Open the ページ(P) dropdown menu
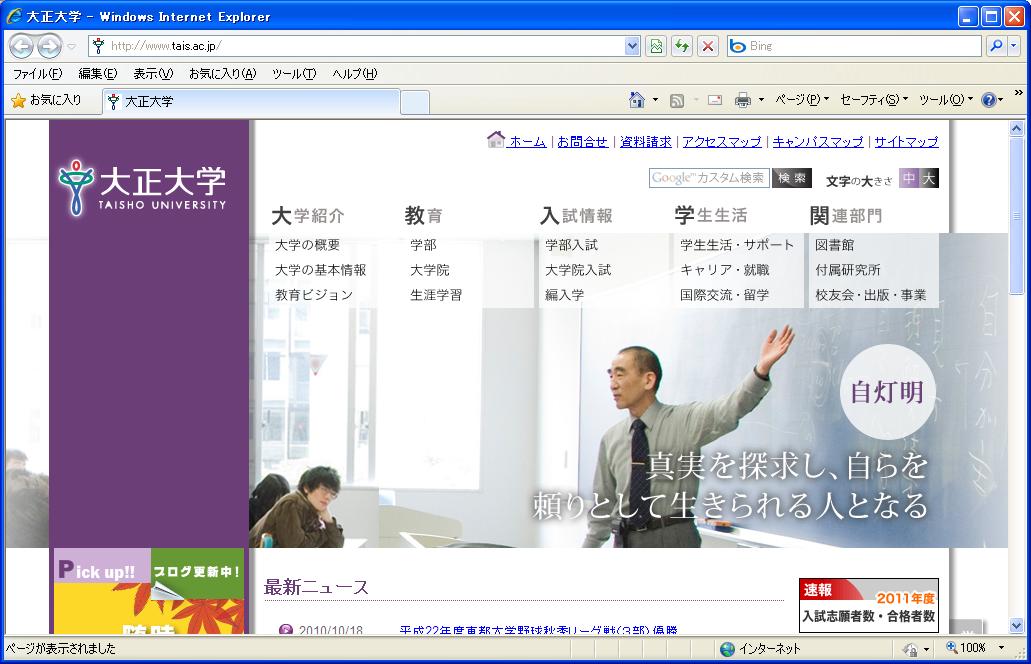The width and height of the screenshot is (1031, 664). (x=802, y=100)
